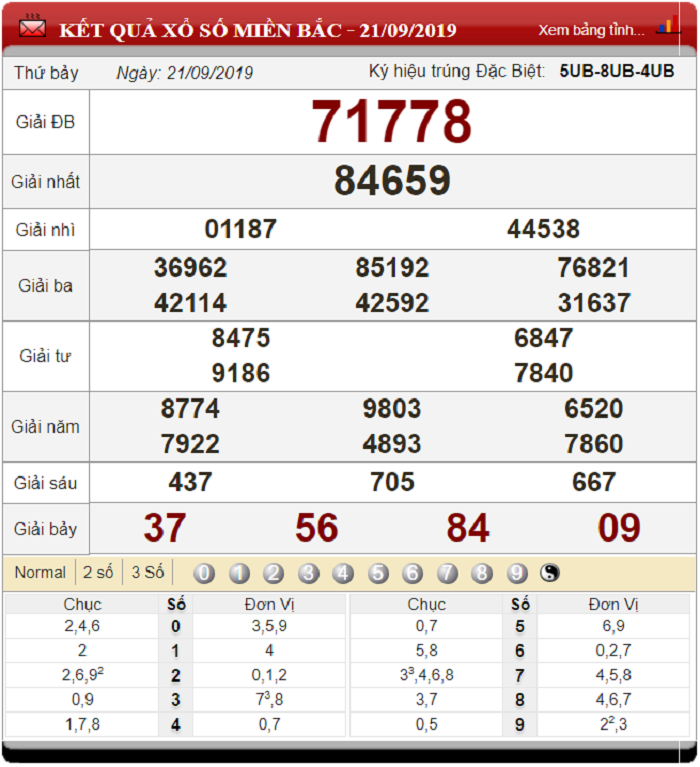Filter results by digit ball 2
Screen dimensions: 700x767
tap(274, 573)
